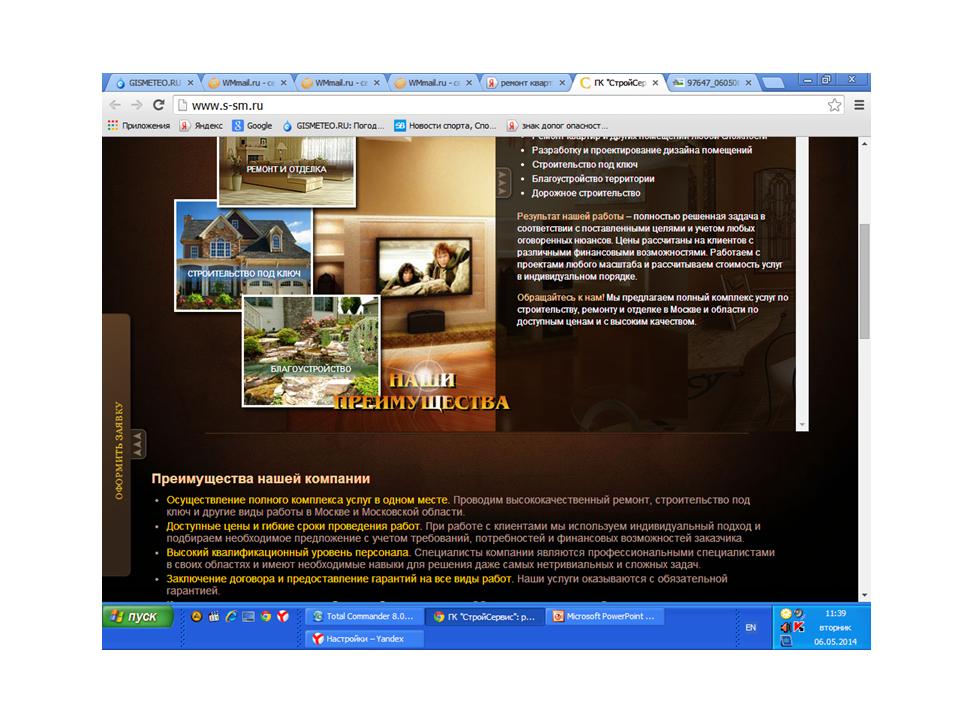Close the GISMETEO.RU tab
Image resolution: width=960 pixels, height=720 pixels.
(190, 83)
